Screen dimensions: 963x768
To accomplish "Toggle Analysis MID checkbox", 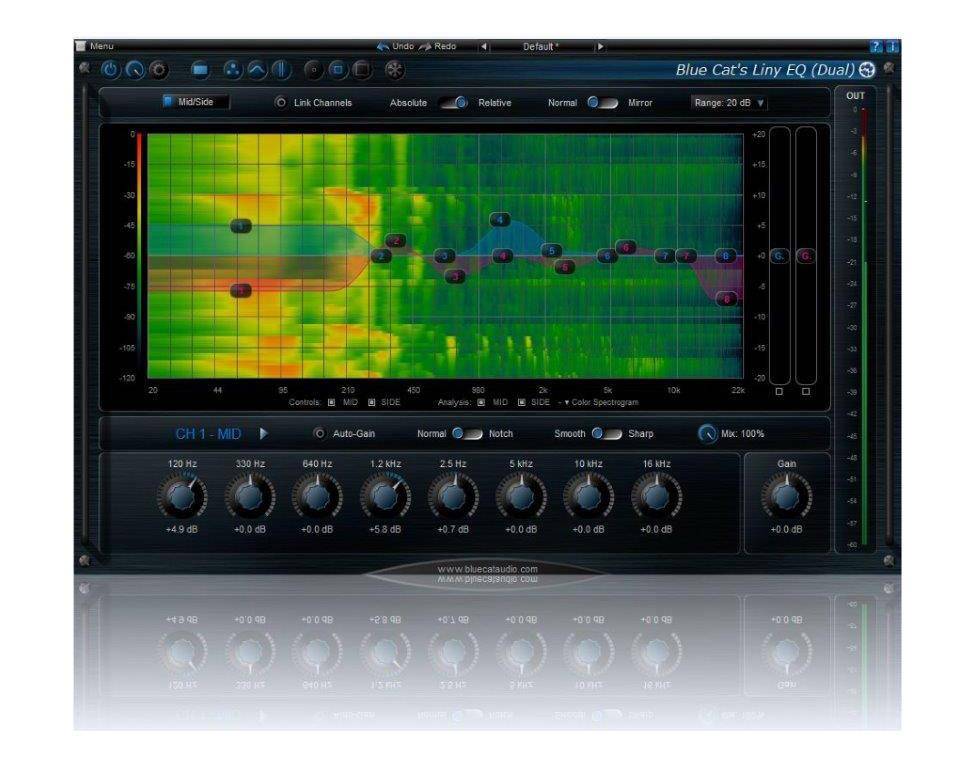I will click(482, 402).
